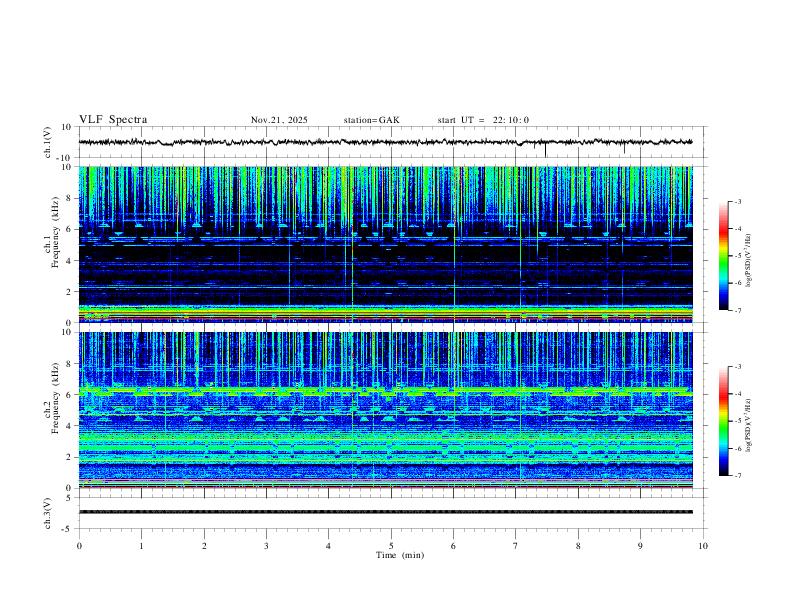Click the "Time (min)" x-axis label

point(400,555)
